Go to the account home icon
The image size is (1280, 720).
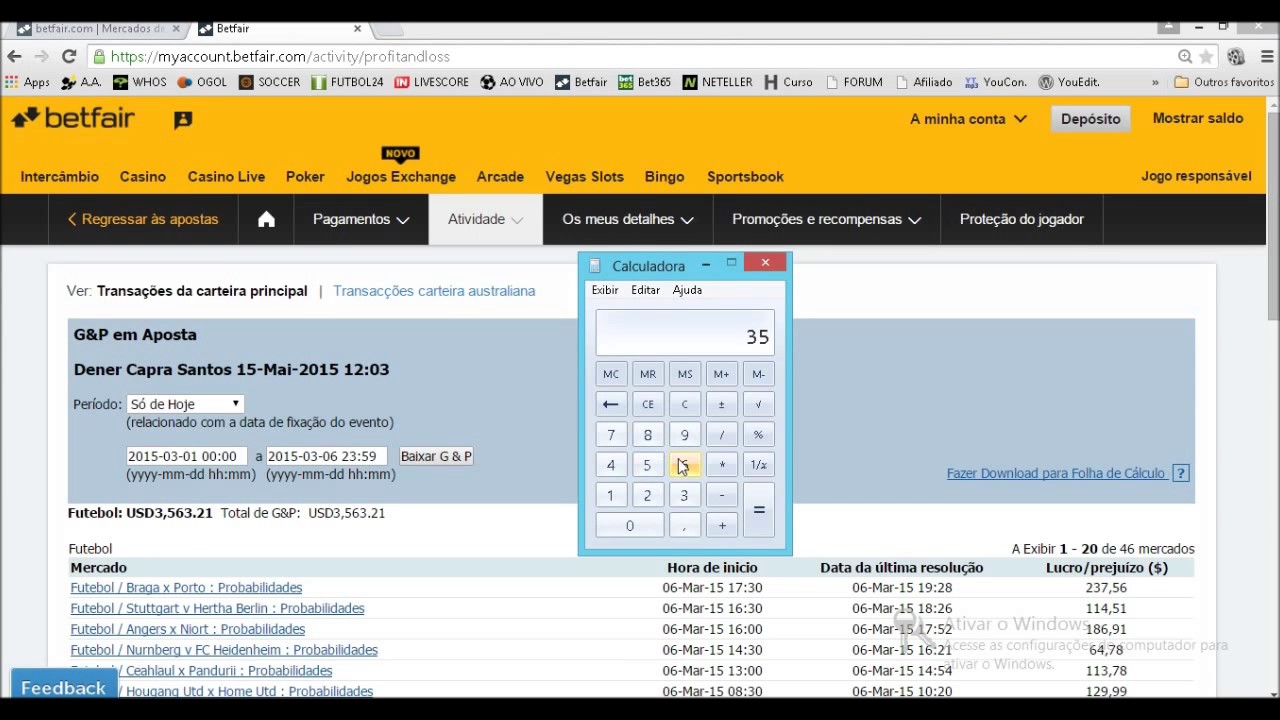tap(266, 219)
